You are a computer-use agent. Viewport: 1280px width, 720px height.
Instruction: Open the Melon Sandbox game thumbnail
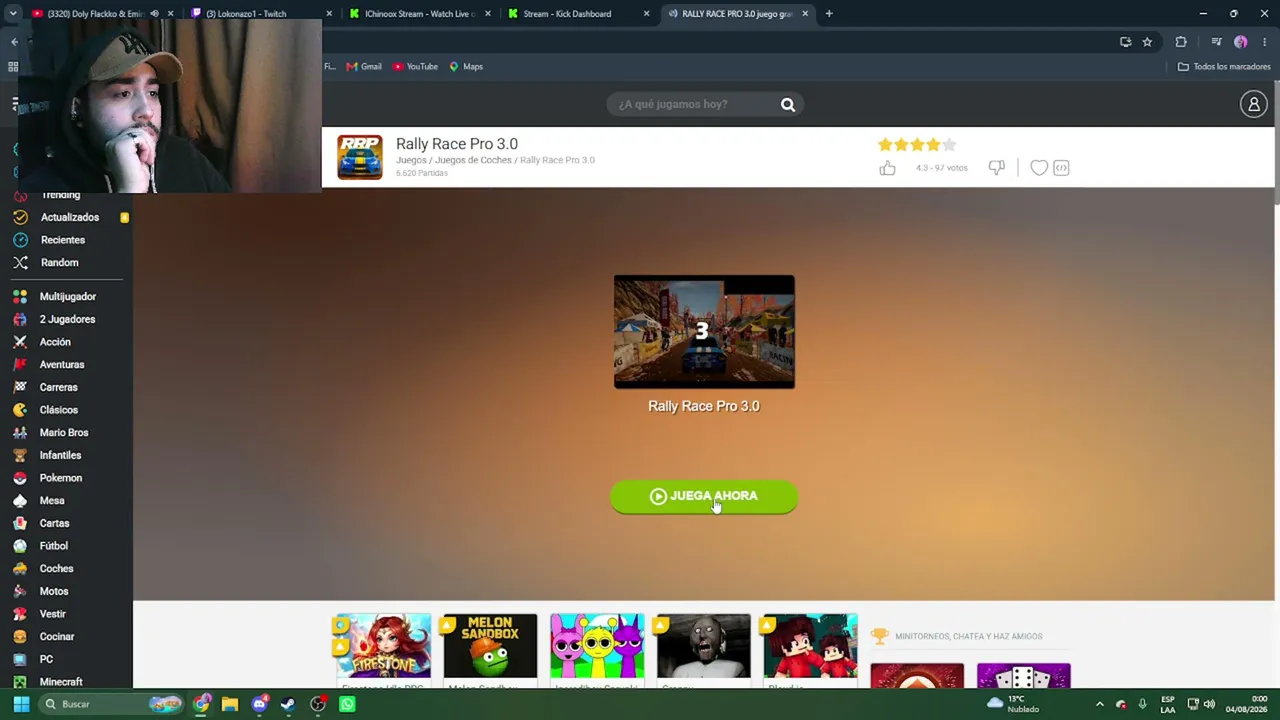(490, 647)
